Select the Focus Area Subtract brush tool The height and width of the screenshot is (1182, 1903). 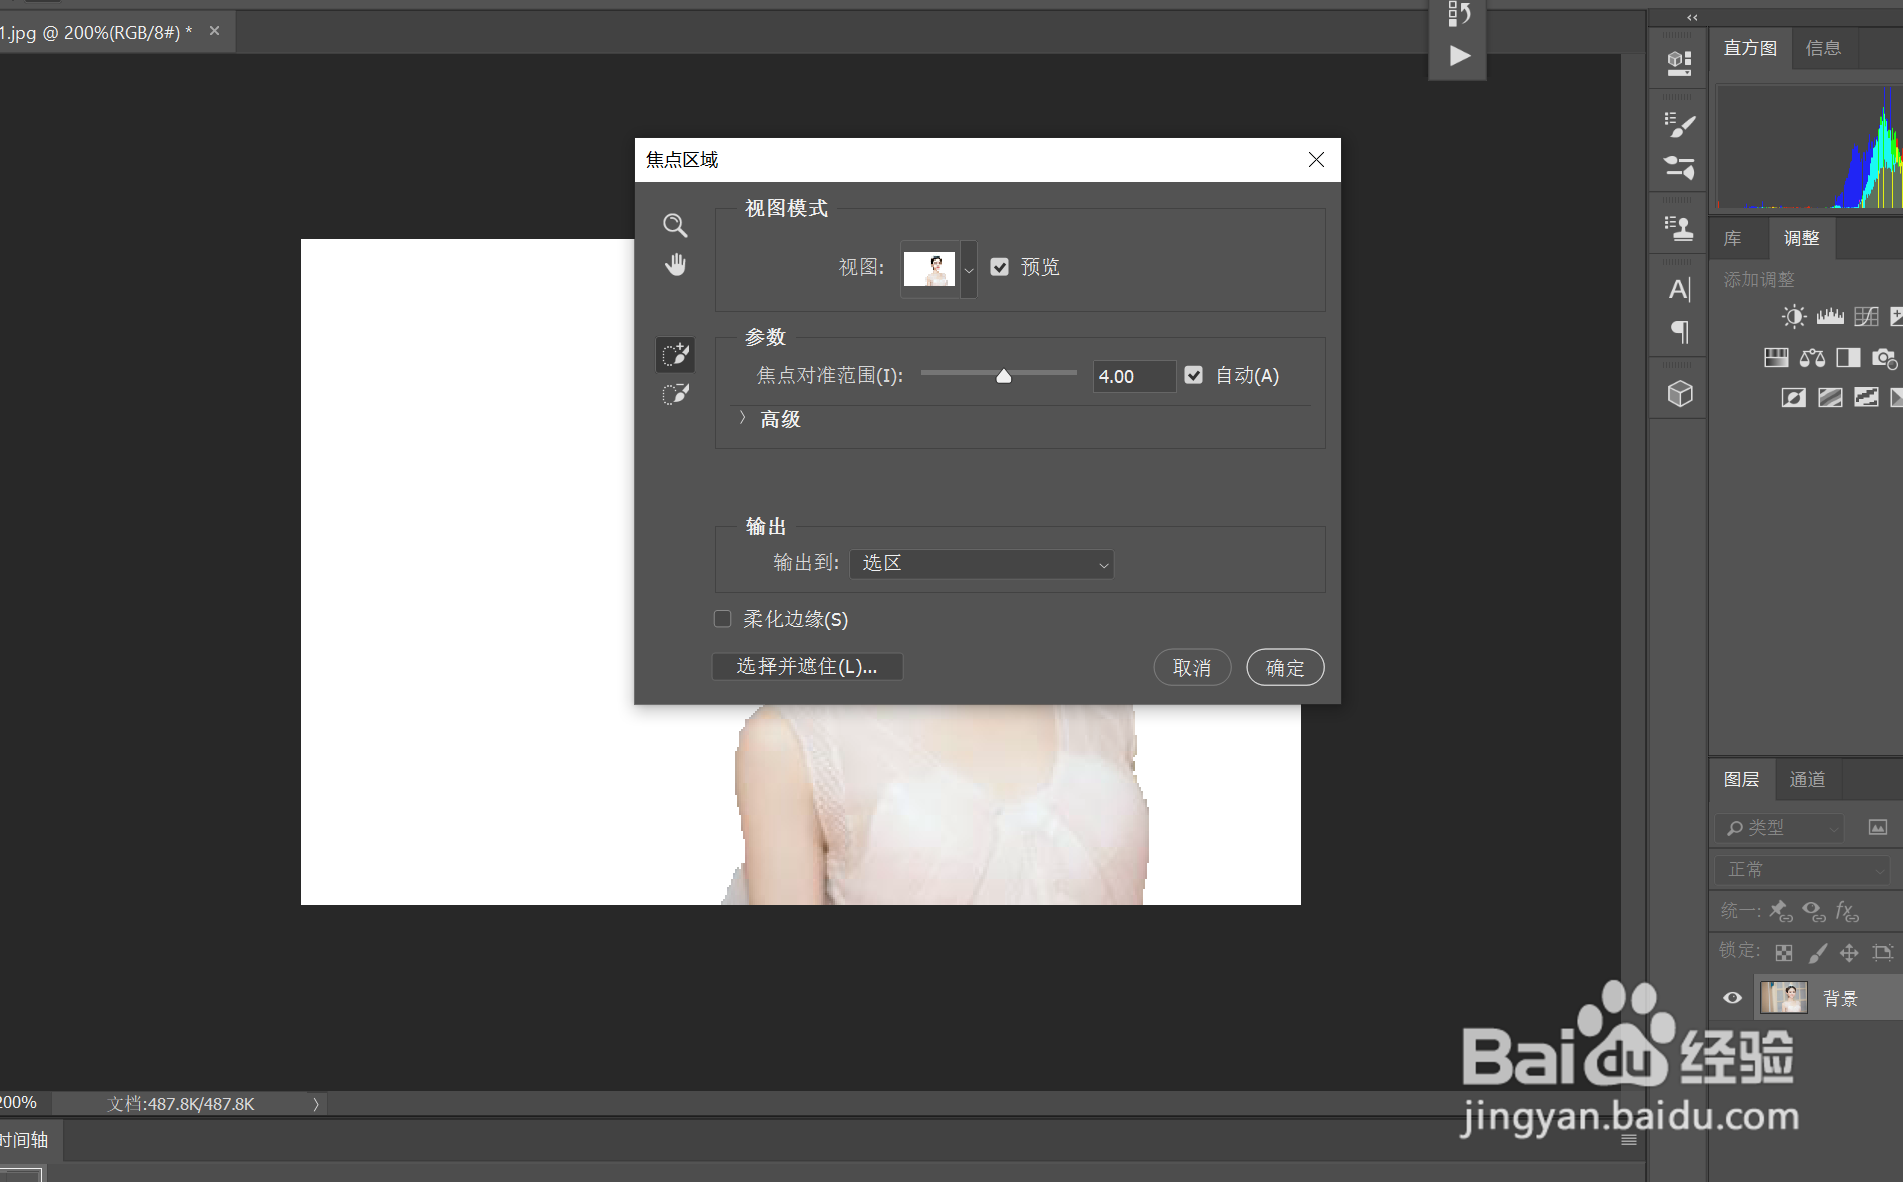coord(675,393)
